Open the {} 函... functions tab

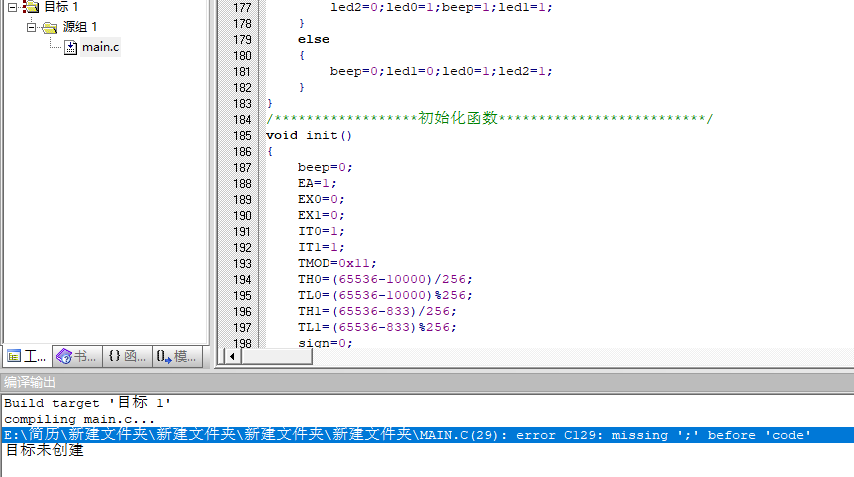tap(127, 356)
